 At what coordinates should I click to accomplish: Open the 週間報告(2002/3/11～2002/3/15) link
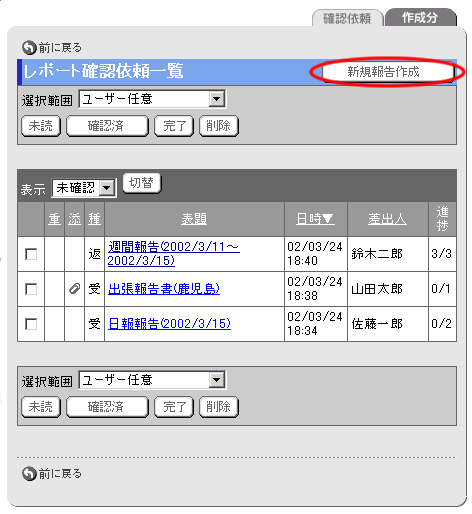pos(173,253)
